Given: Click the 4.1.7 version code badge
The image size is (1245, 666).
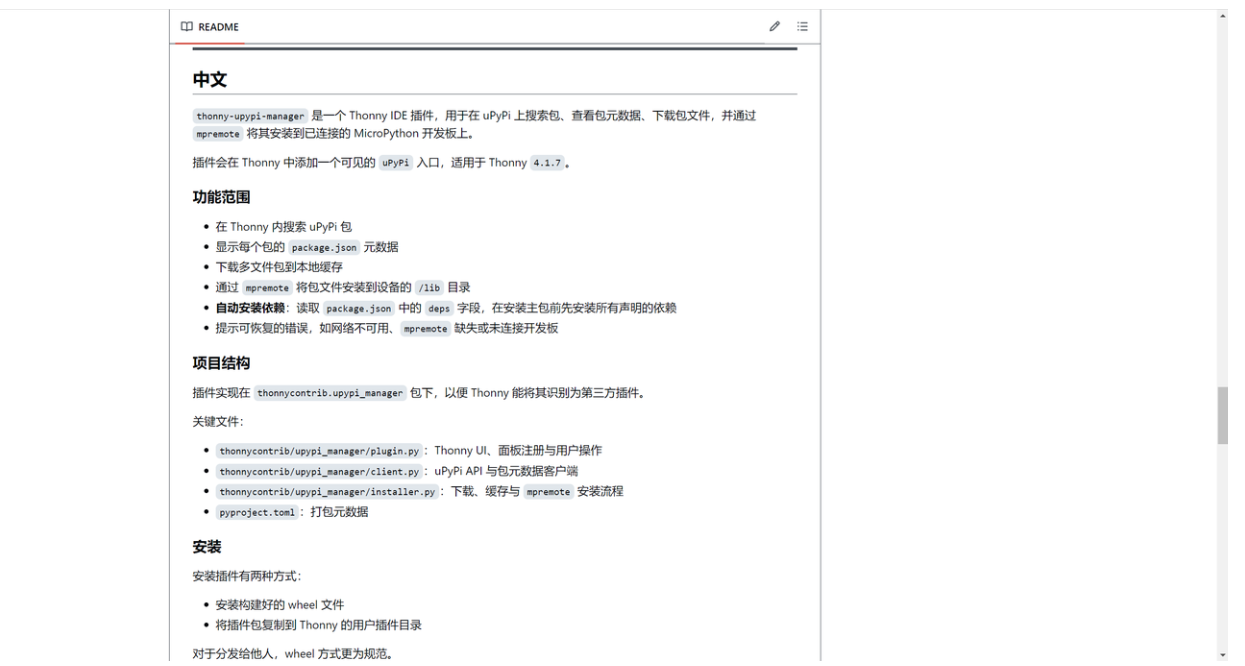Looking at the screenshot, I should [x=547, y=164].
